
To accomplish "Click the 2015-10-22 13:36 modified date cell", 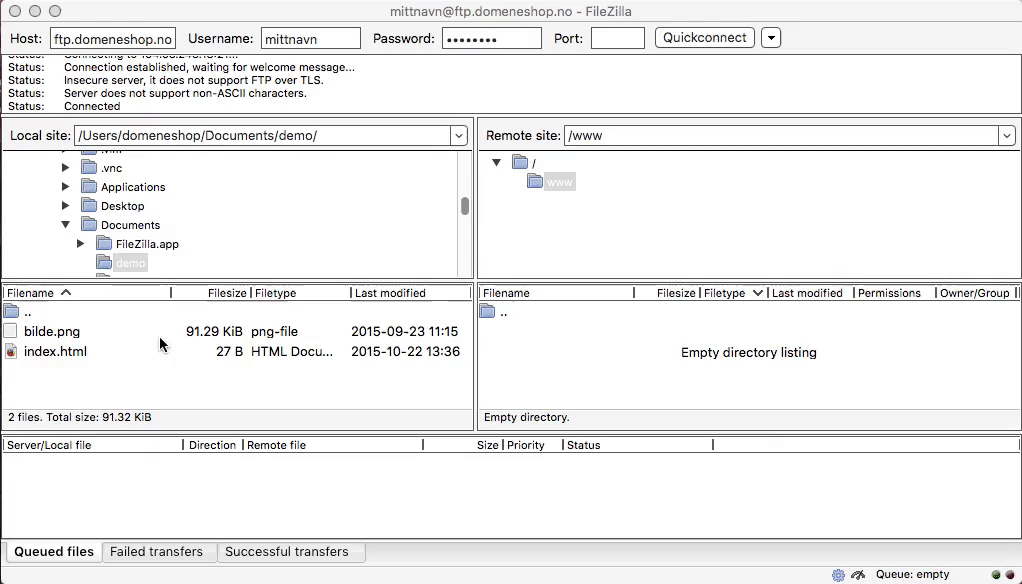I will [x=405, y=352].
